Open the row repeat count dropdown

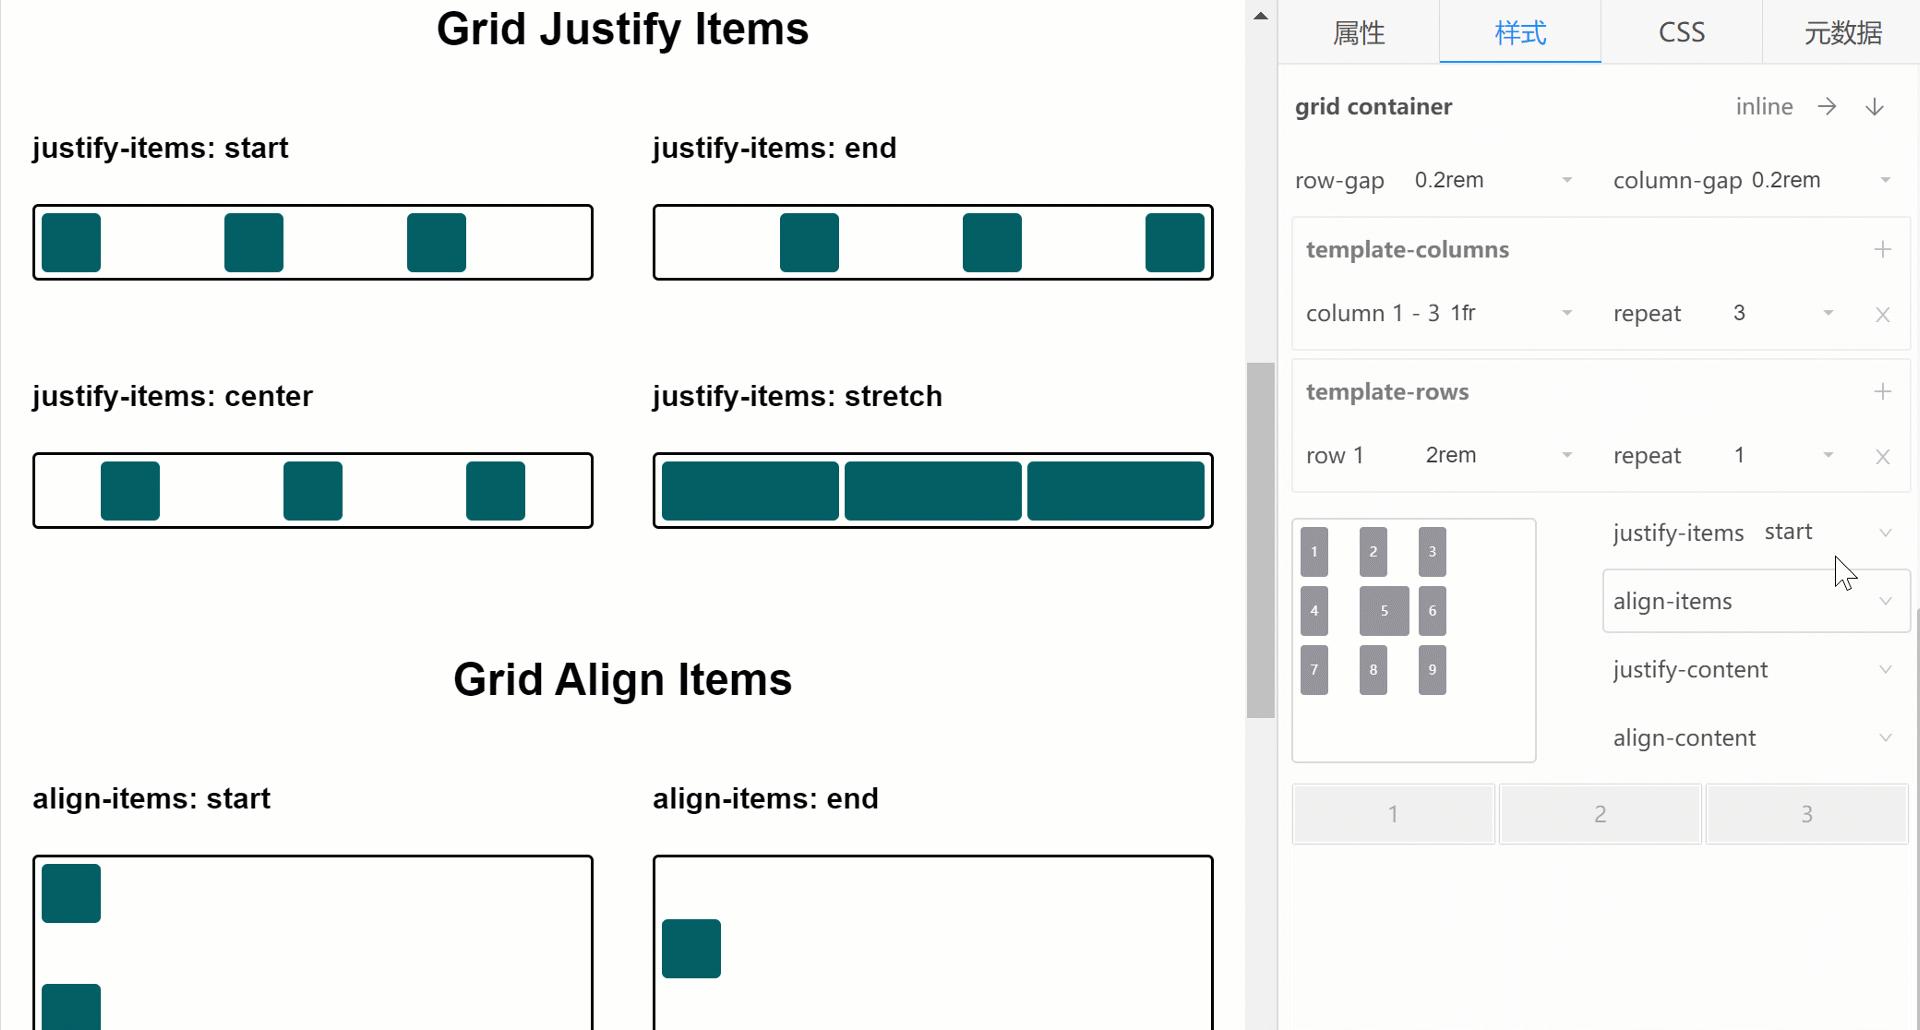tap(1828, 455)
